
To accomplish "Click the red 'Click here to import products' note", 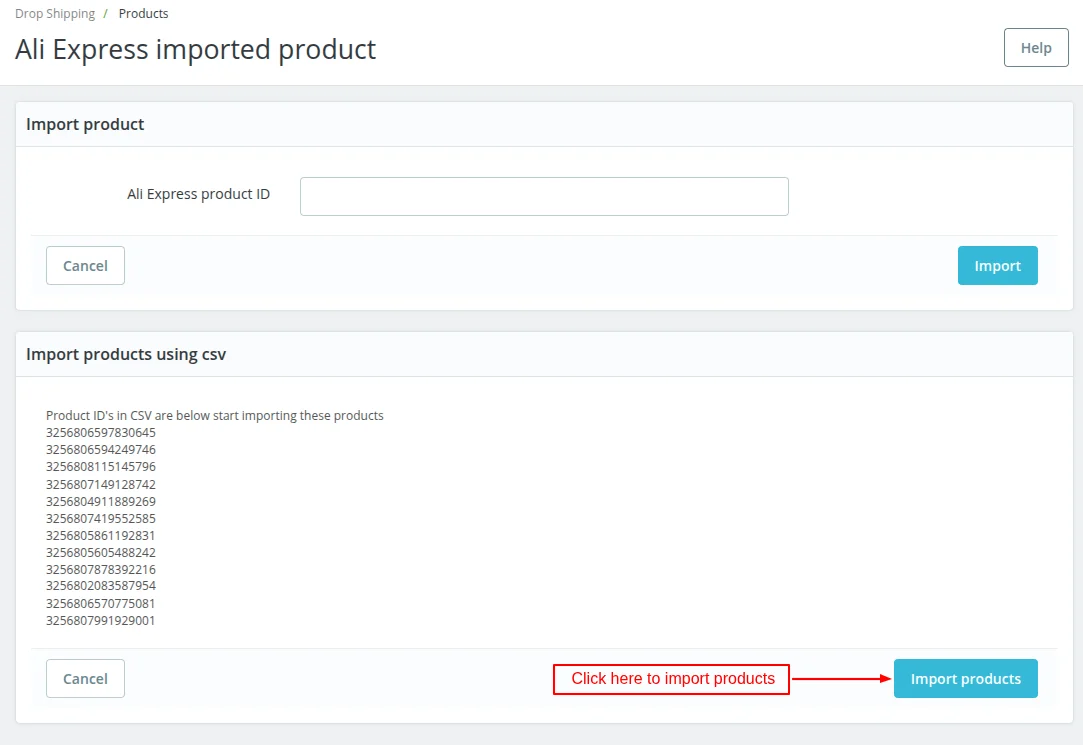I will [672, 679].
